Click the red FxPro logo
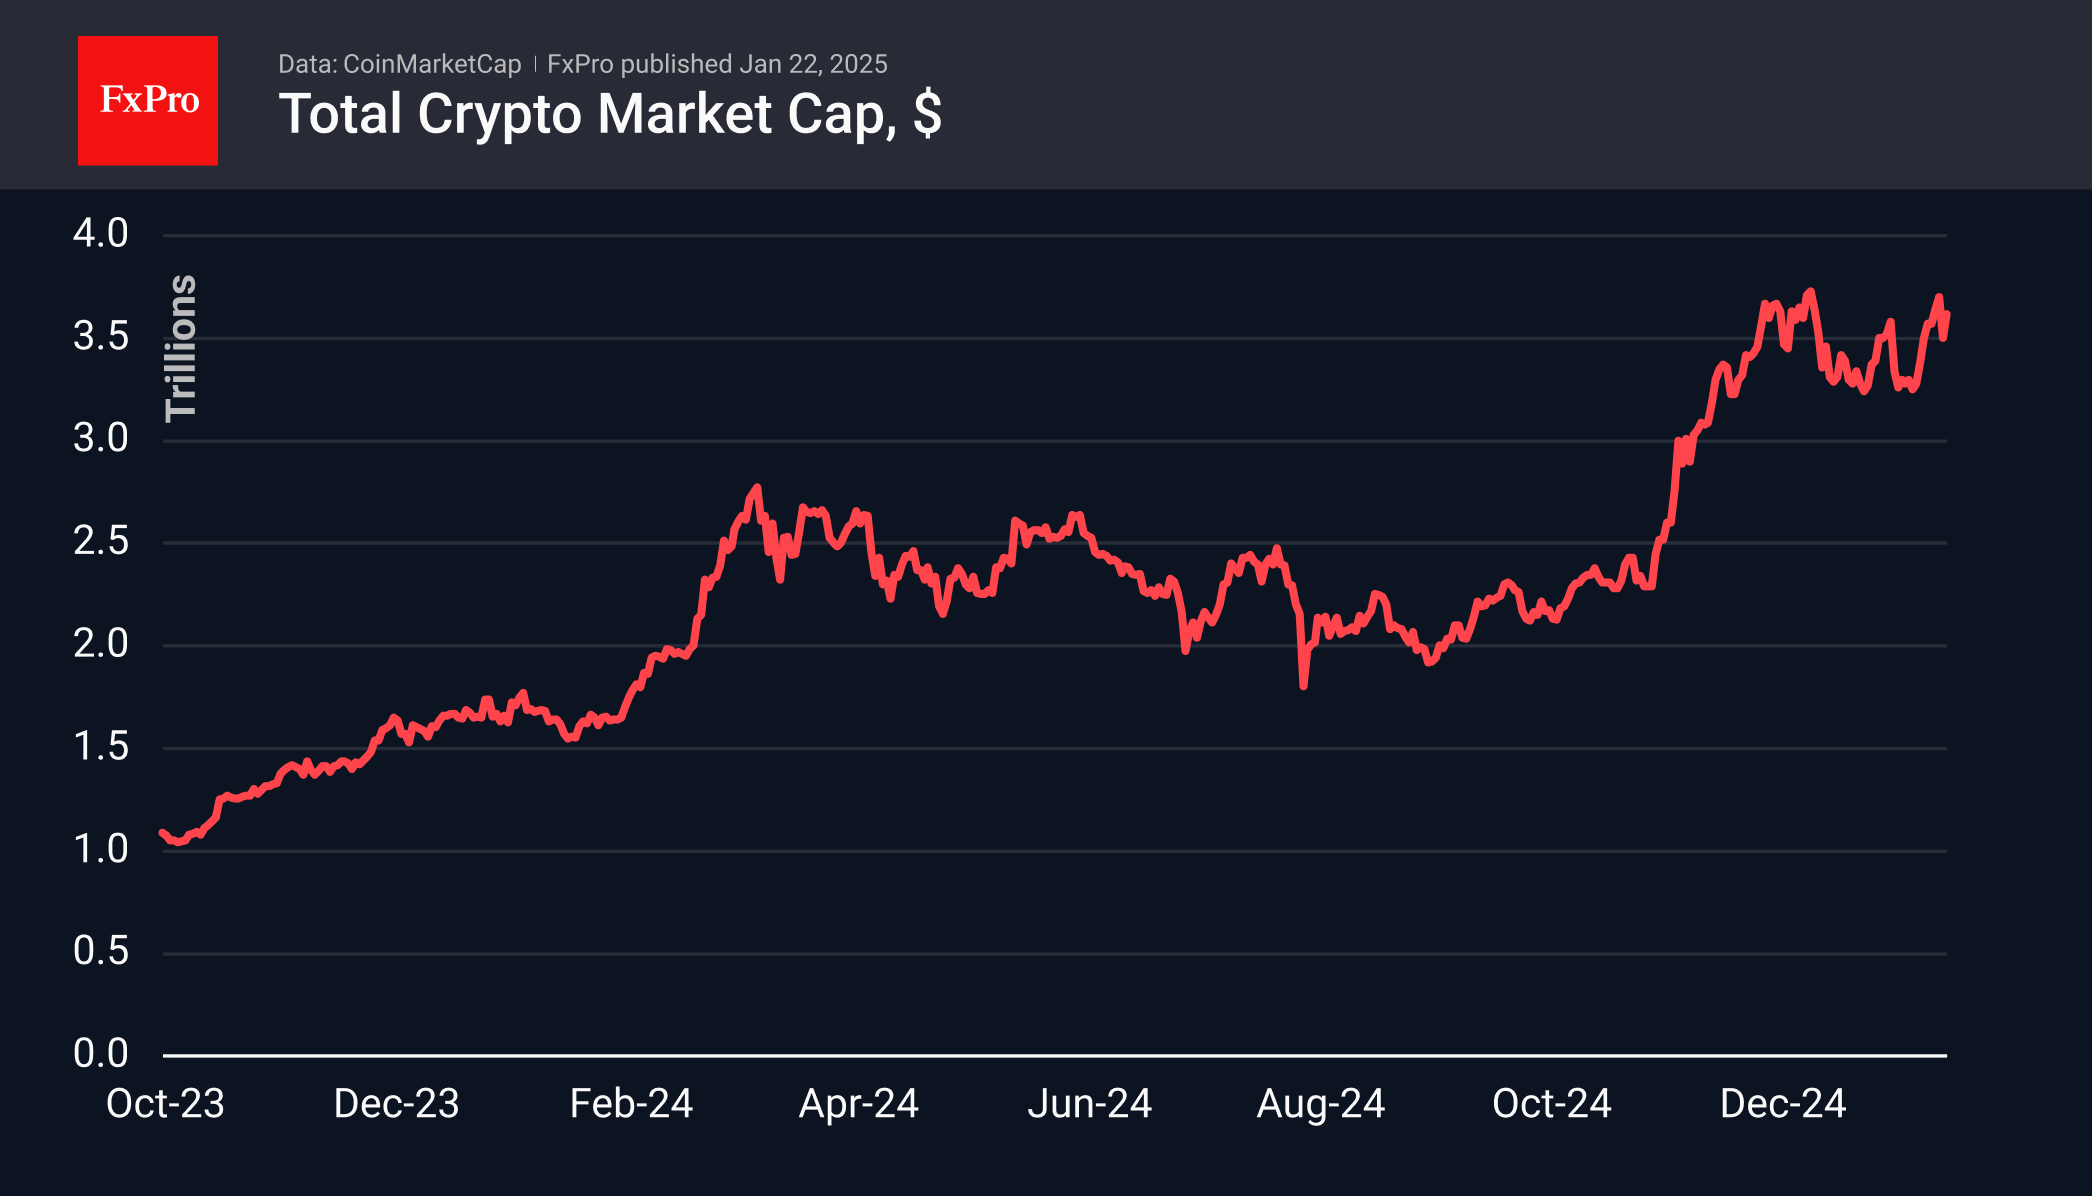The image size is (2092, 1196). 148,100
